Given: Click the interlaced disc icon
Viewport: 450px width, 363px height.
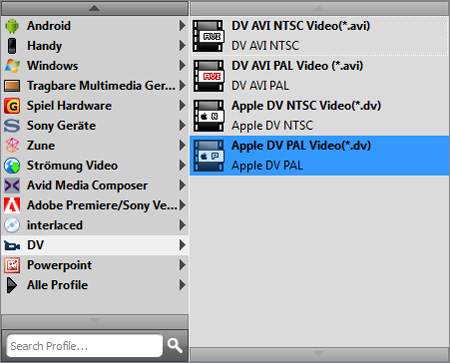Looking at the screenshot, I should coord(12,225).
